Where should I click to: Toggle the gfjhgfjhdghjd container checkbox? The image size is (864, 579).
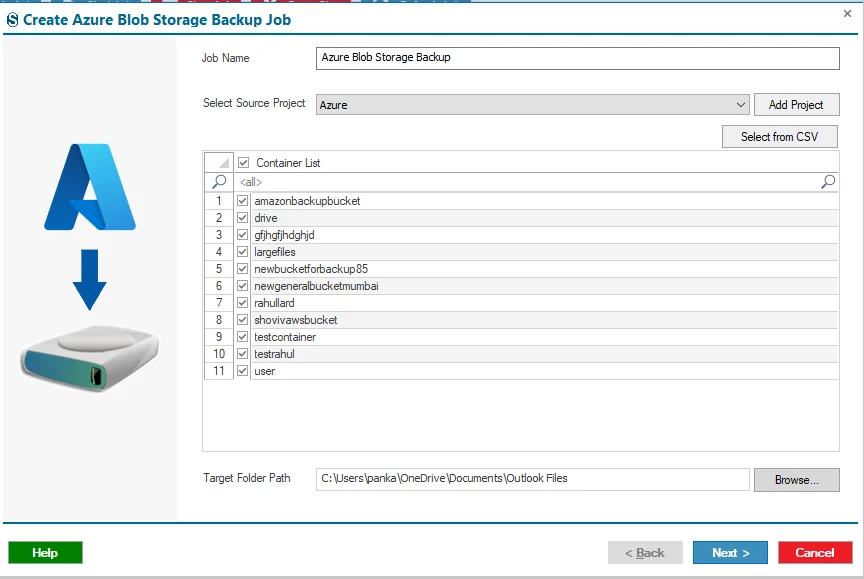[x=242, y=235]
